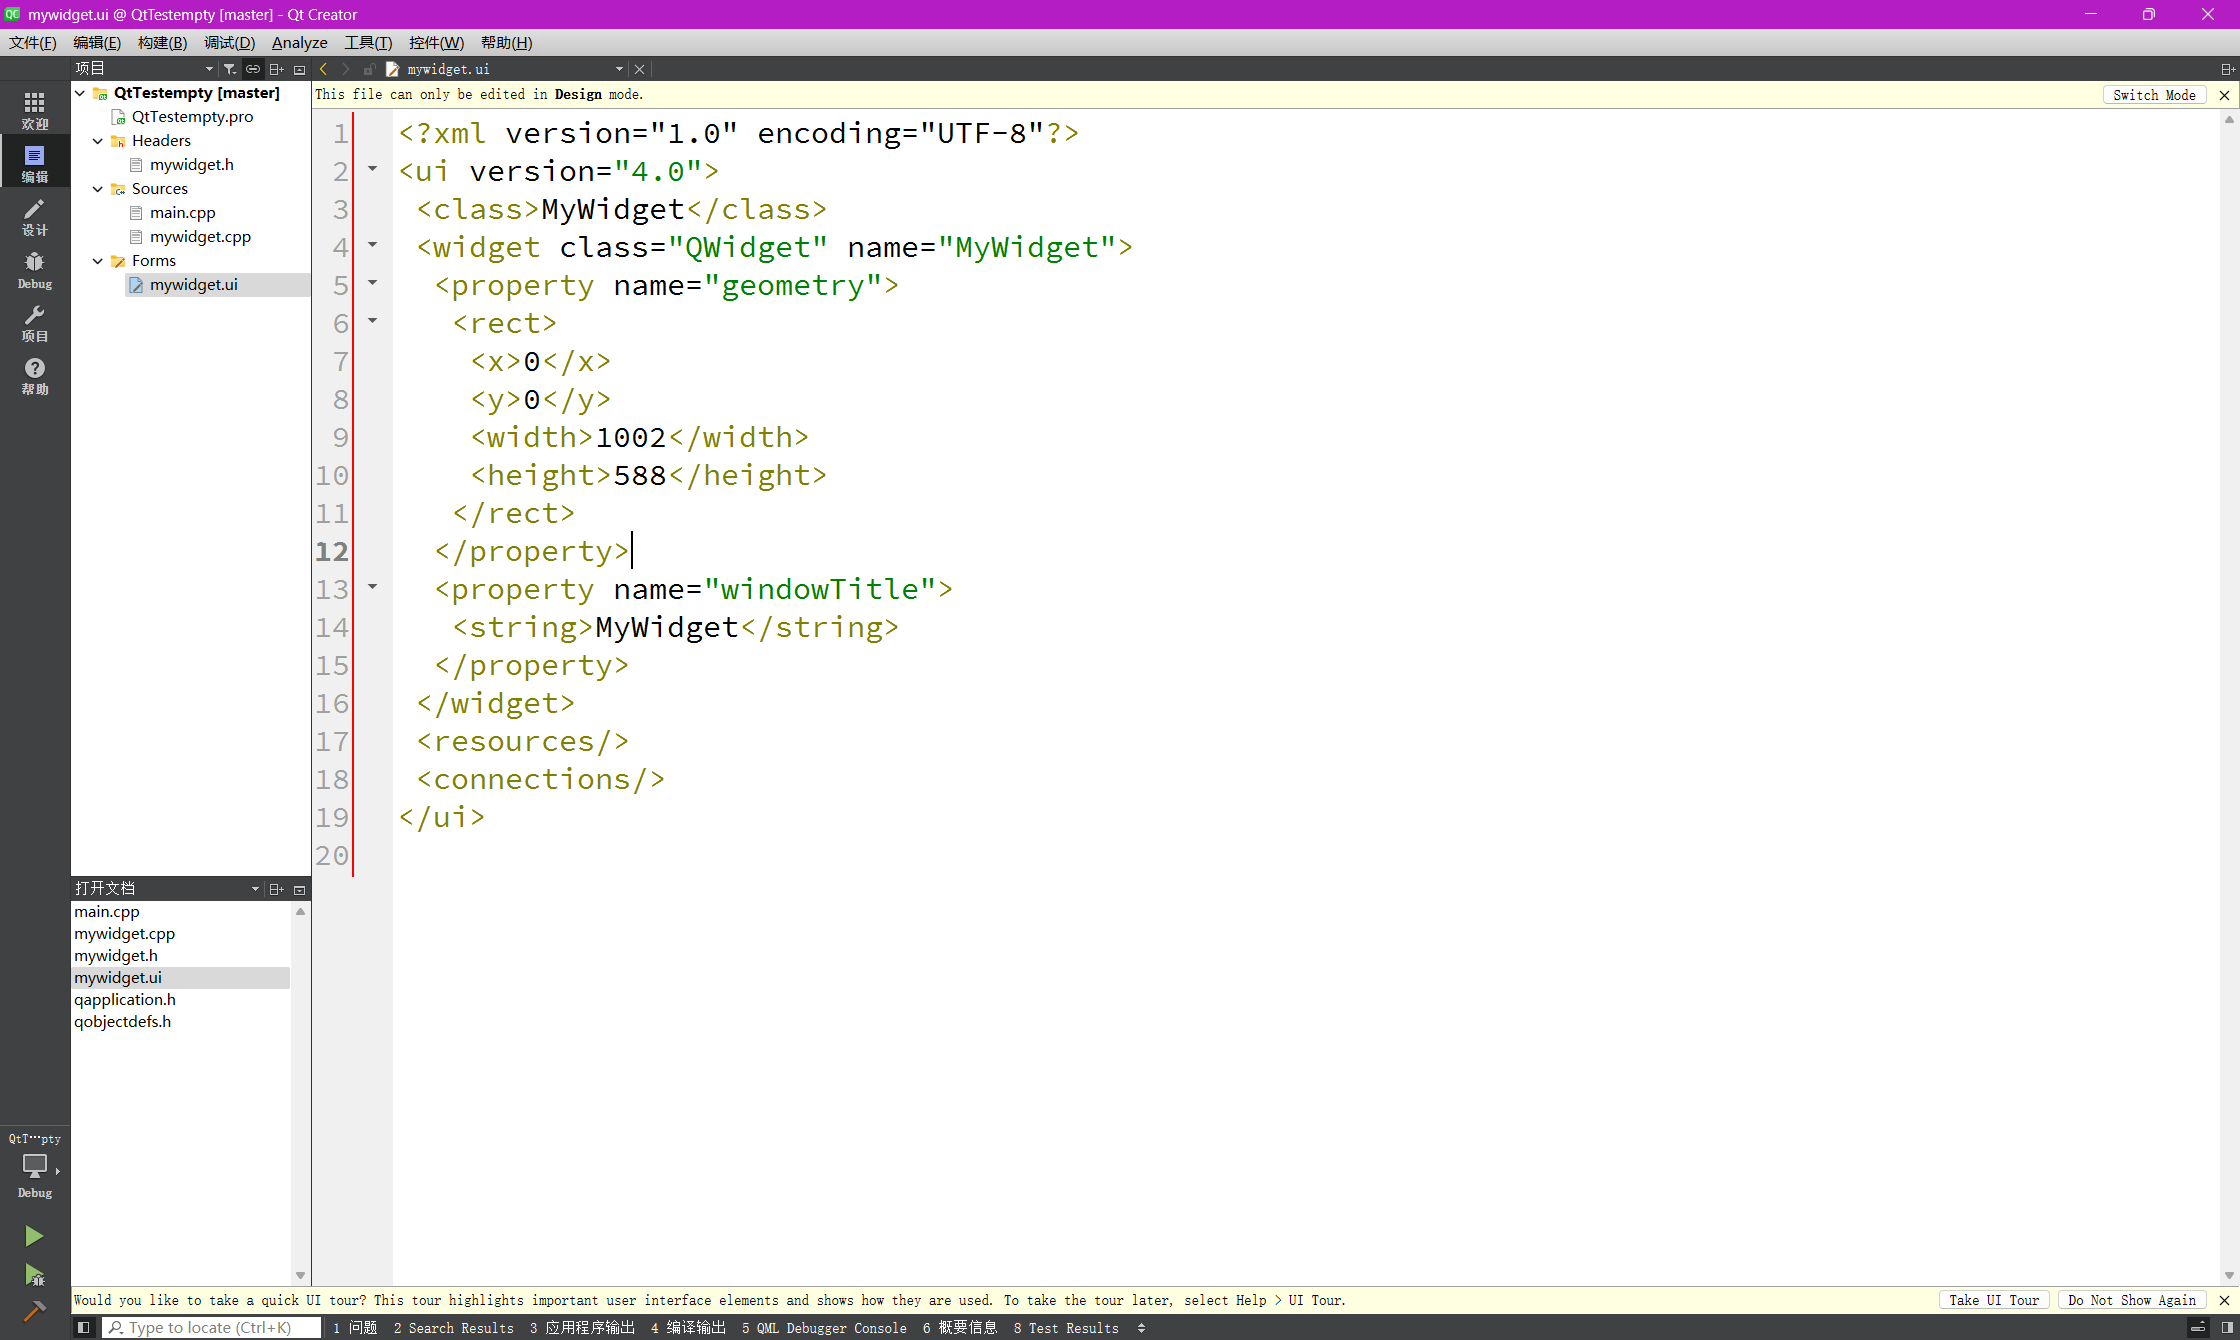This screenshot has width=2240, height=1340.
Task: Open the filter icon in the 项目 panel
Action: 230,69
